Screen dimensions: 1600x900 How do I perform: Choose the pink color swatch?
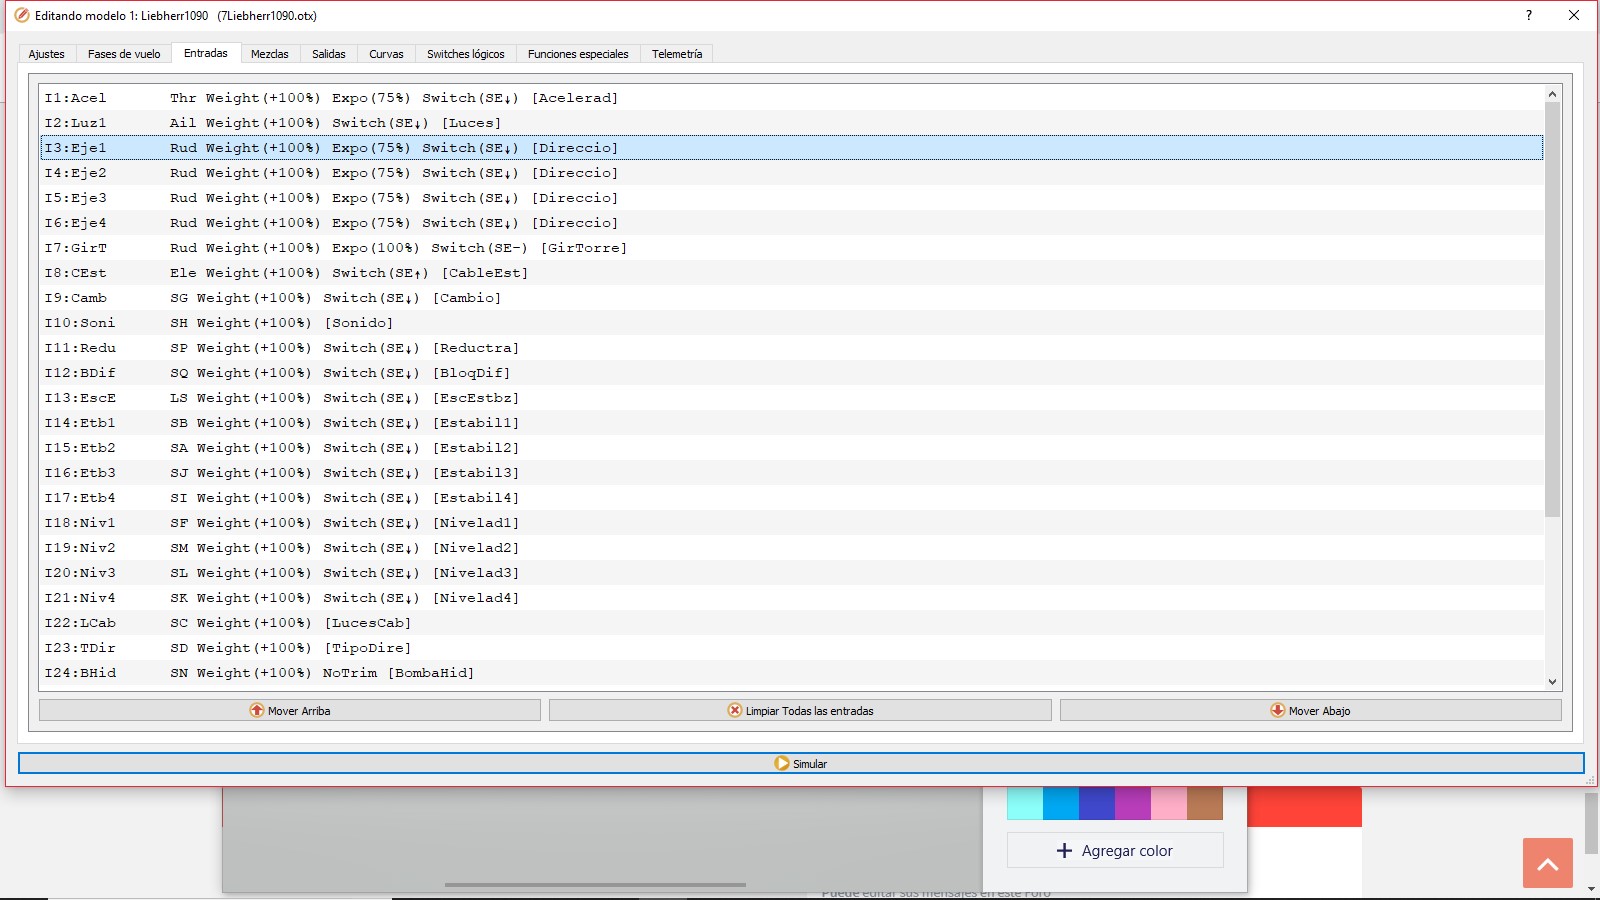[x=1168, y=803]
